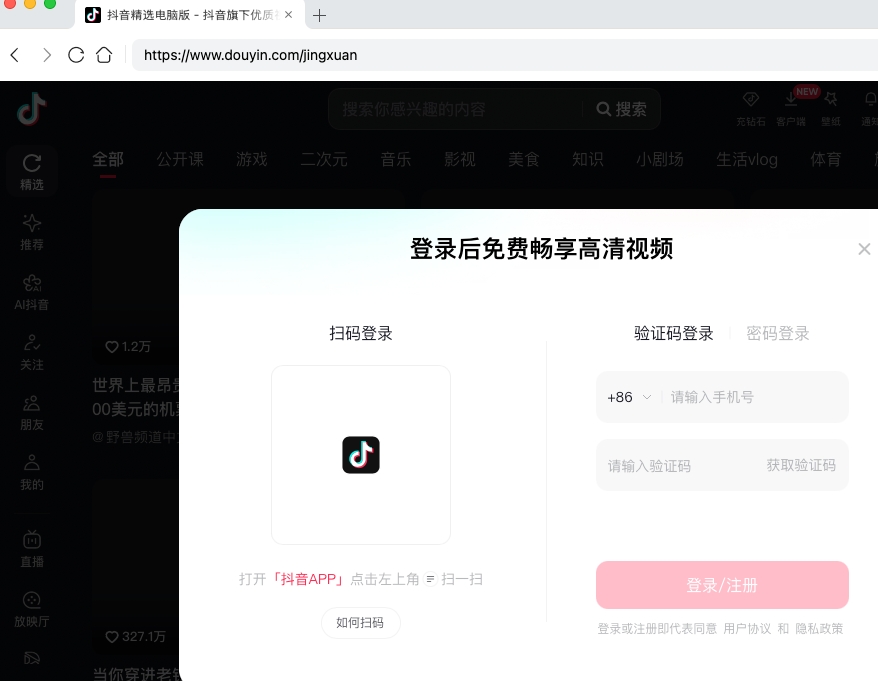Open the 如何扫码 help button
The height and width of the screenshot is (681, 878).
tap(361, 622)
